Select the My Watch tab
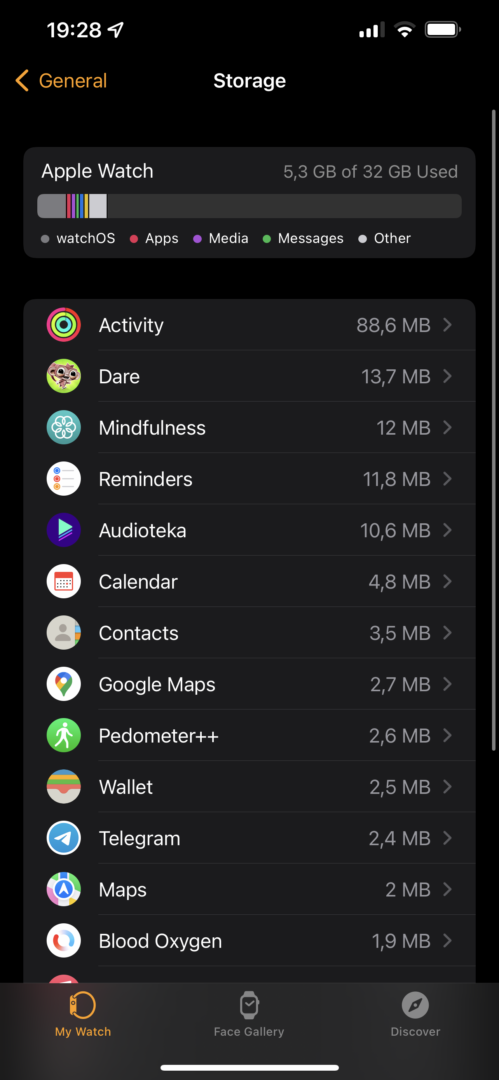This screenshot has height=1080, width=499. pos(83,1015)
